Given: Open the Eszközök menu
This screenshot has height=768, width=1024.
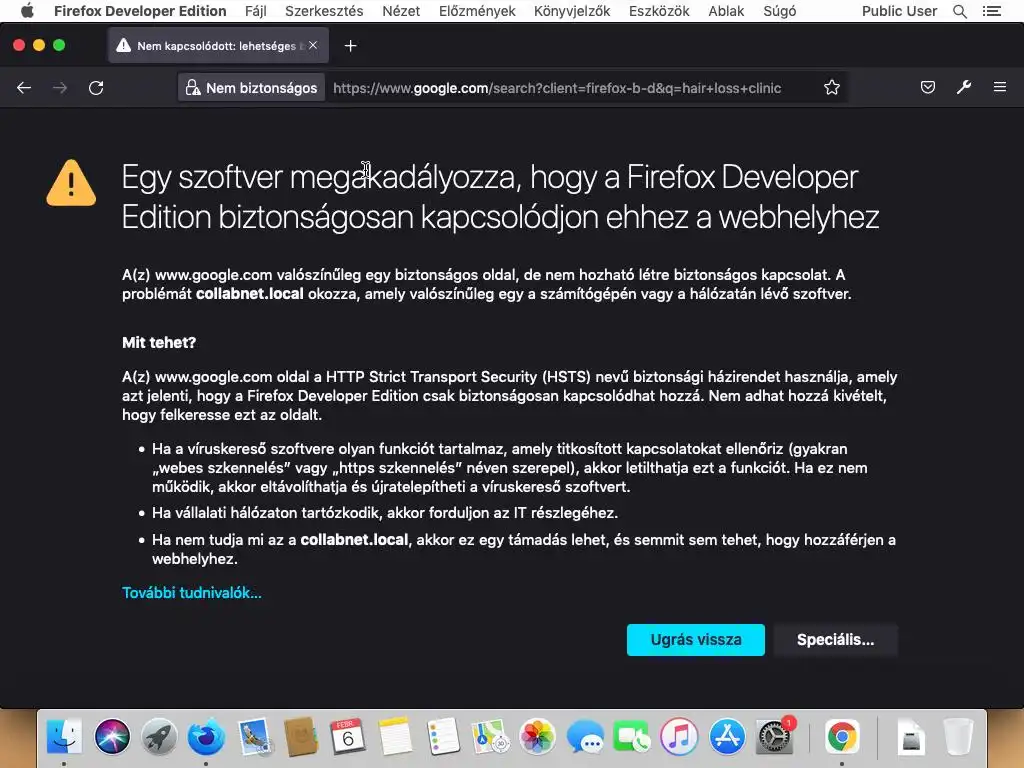Looking at the screenshot, I should [x=659, y=11].
